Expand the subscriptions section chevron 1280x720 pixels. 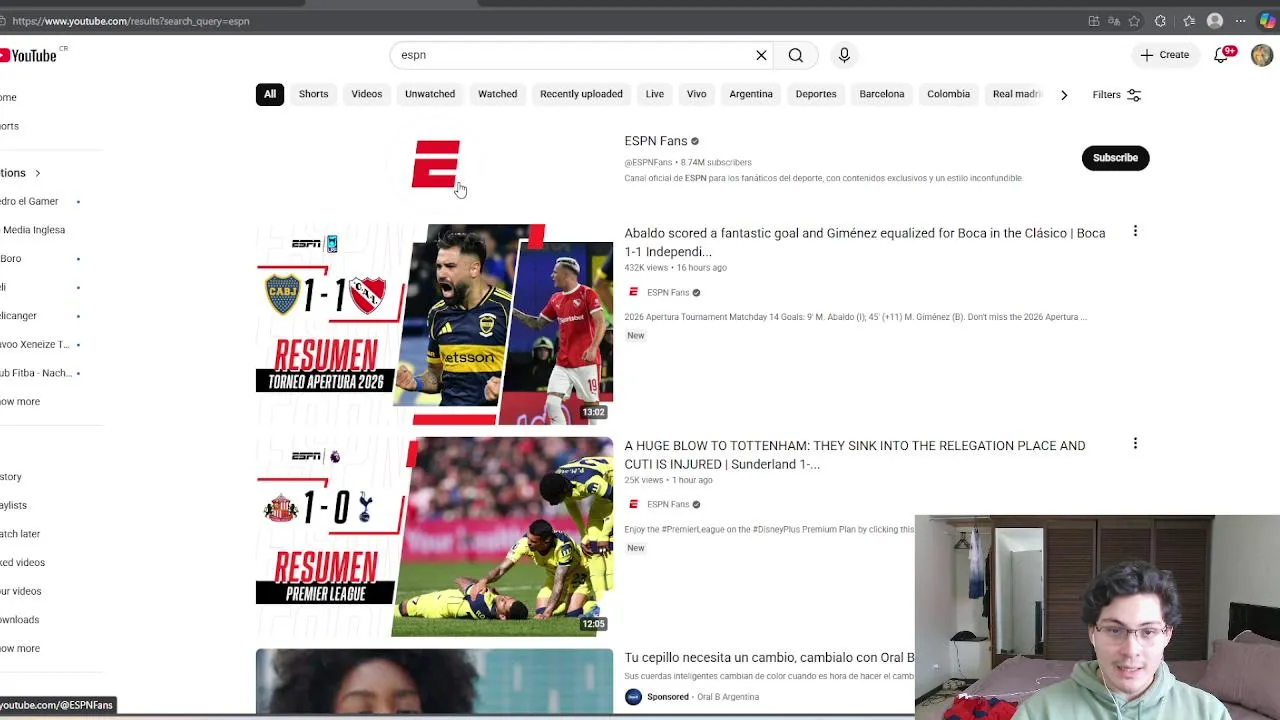point(37,173)
